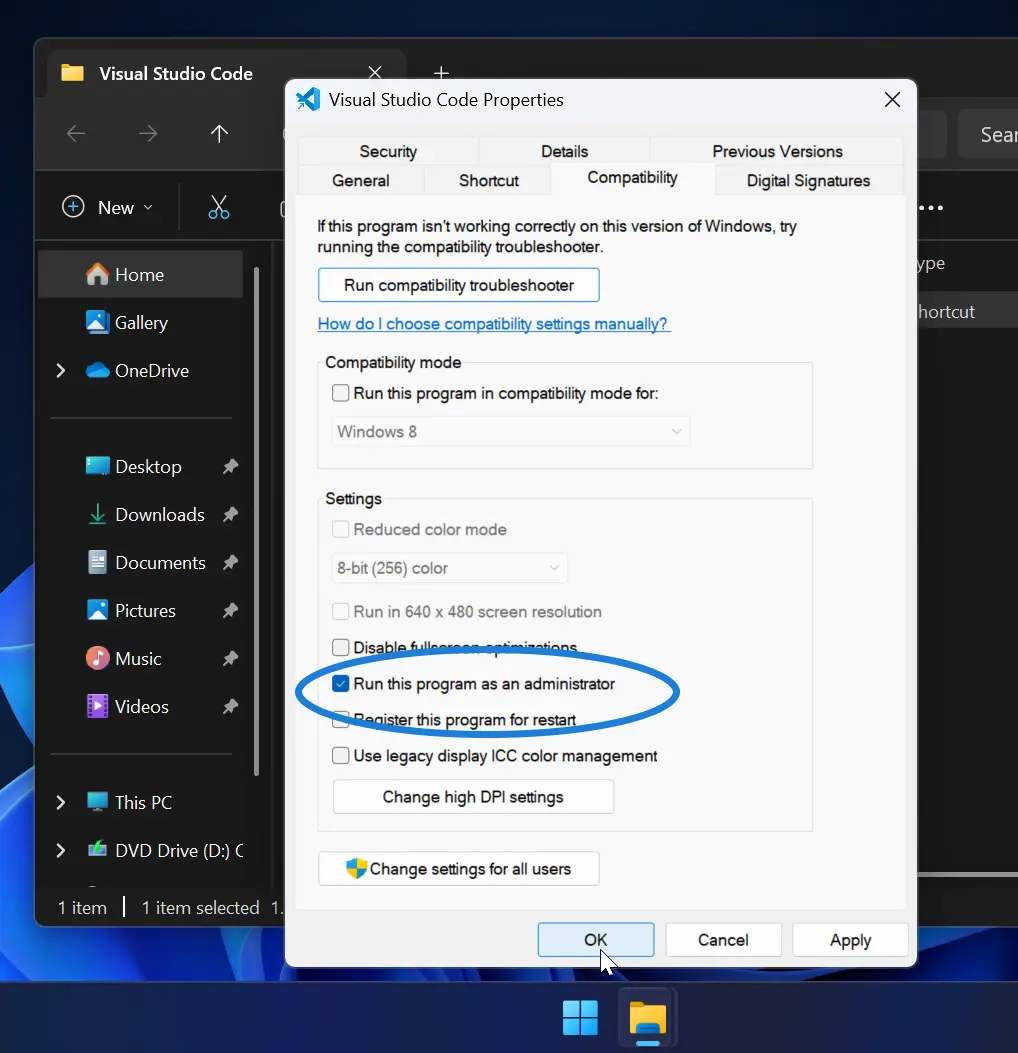Open Music folder in sidebar
This screenshot has height=1053, width=1018.
140,658
